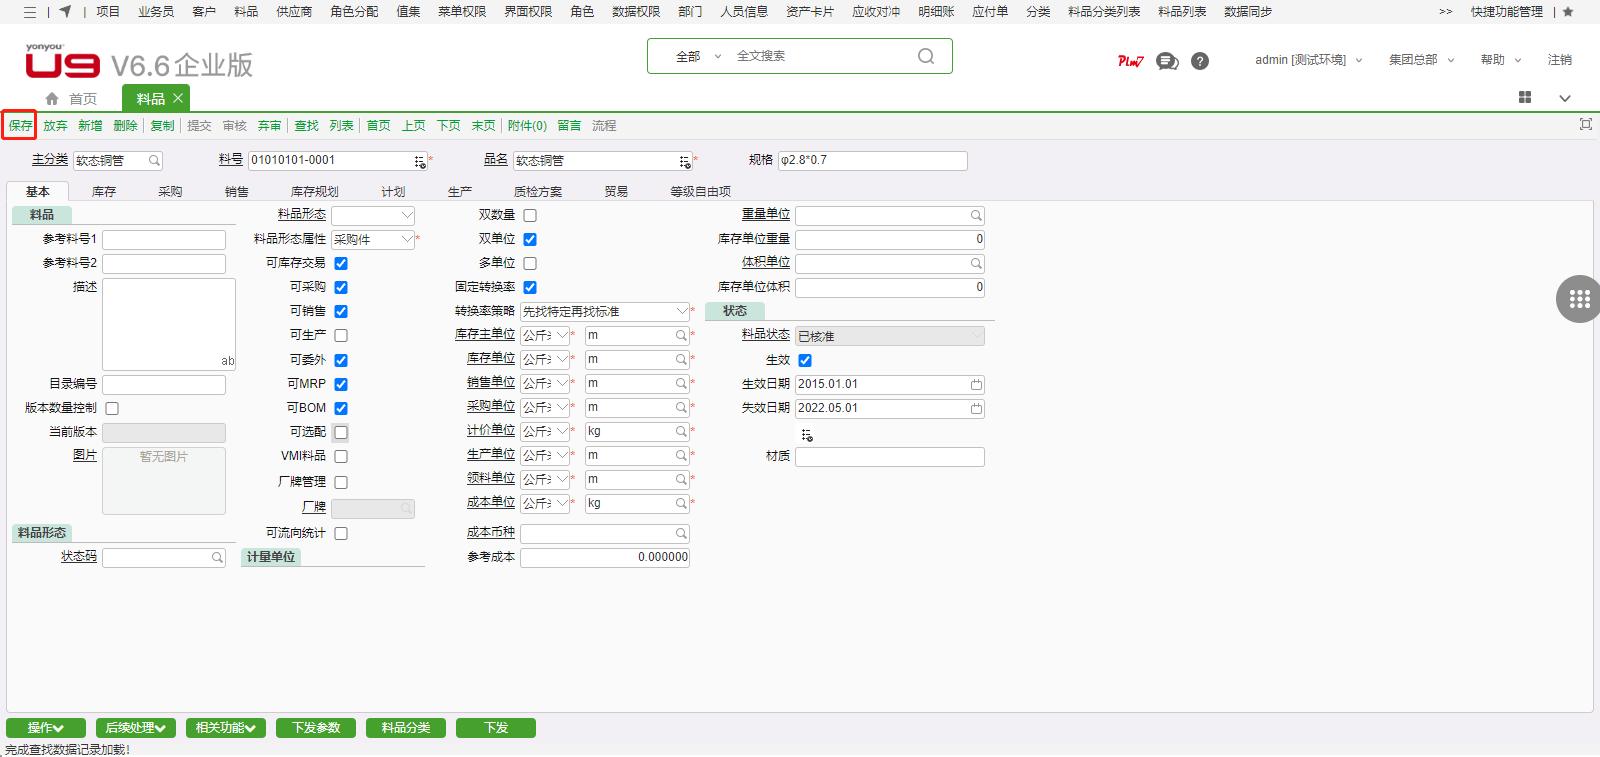Open the chat messages icon in header
The width and height of the screenshot is (1600, 757).
(x=1167, y=61)
